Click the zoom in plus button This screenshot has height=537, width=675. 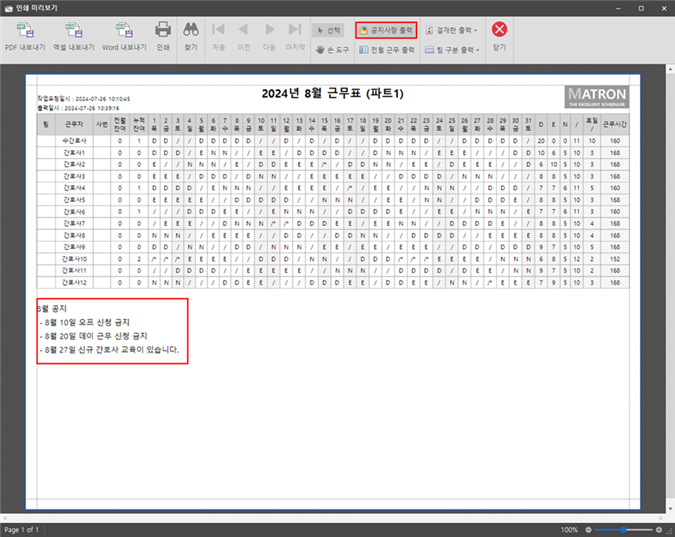coord(659,529)
